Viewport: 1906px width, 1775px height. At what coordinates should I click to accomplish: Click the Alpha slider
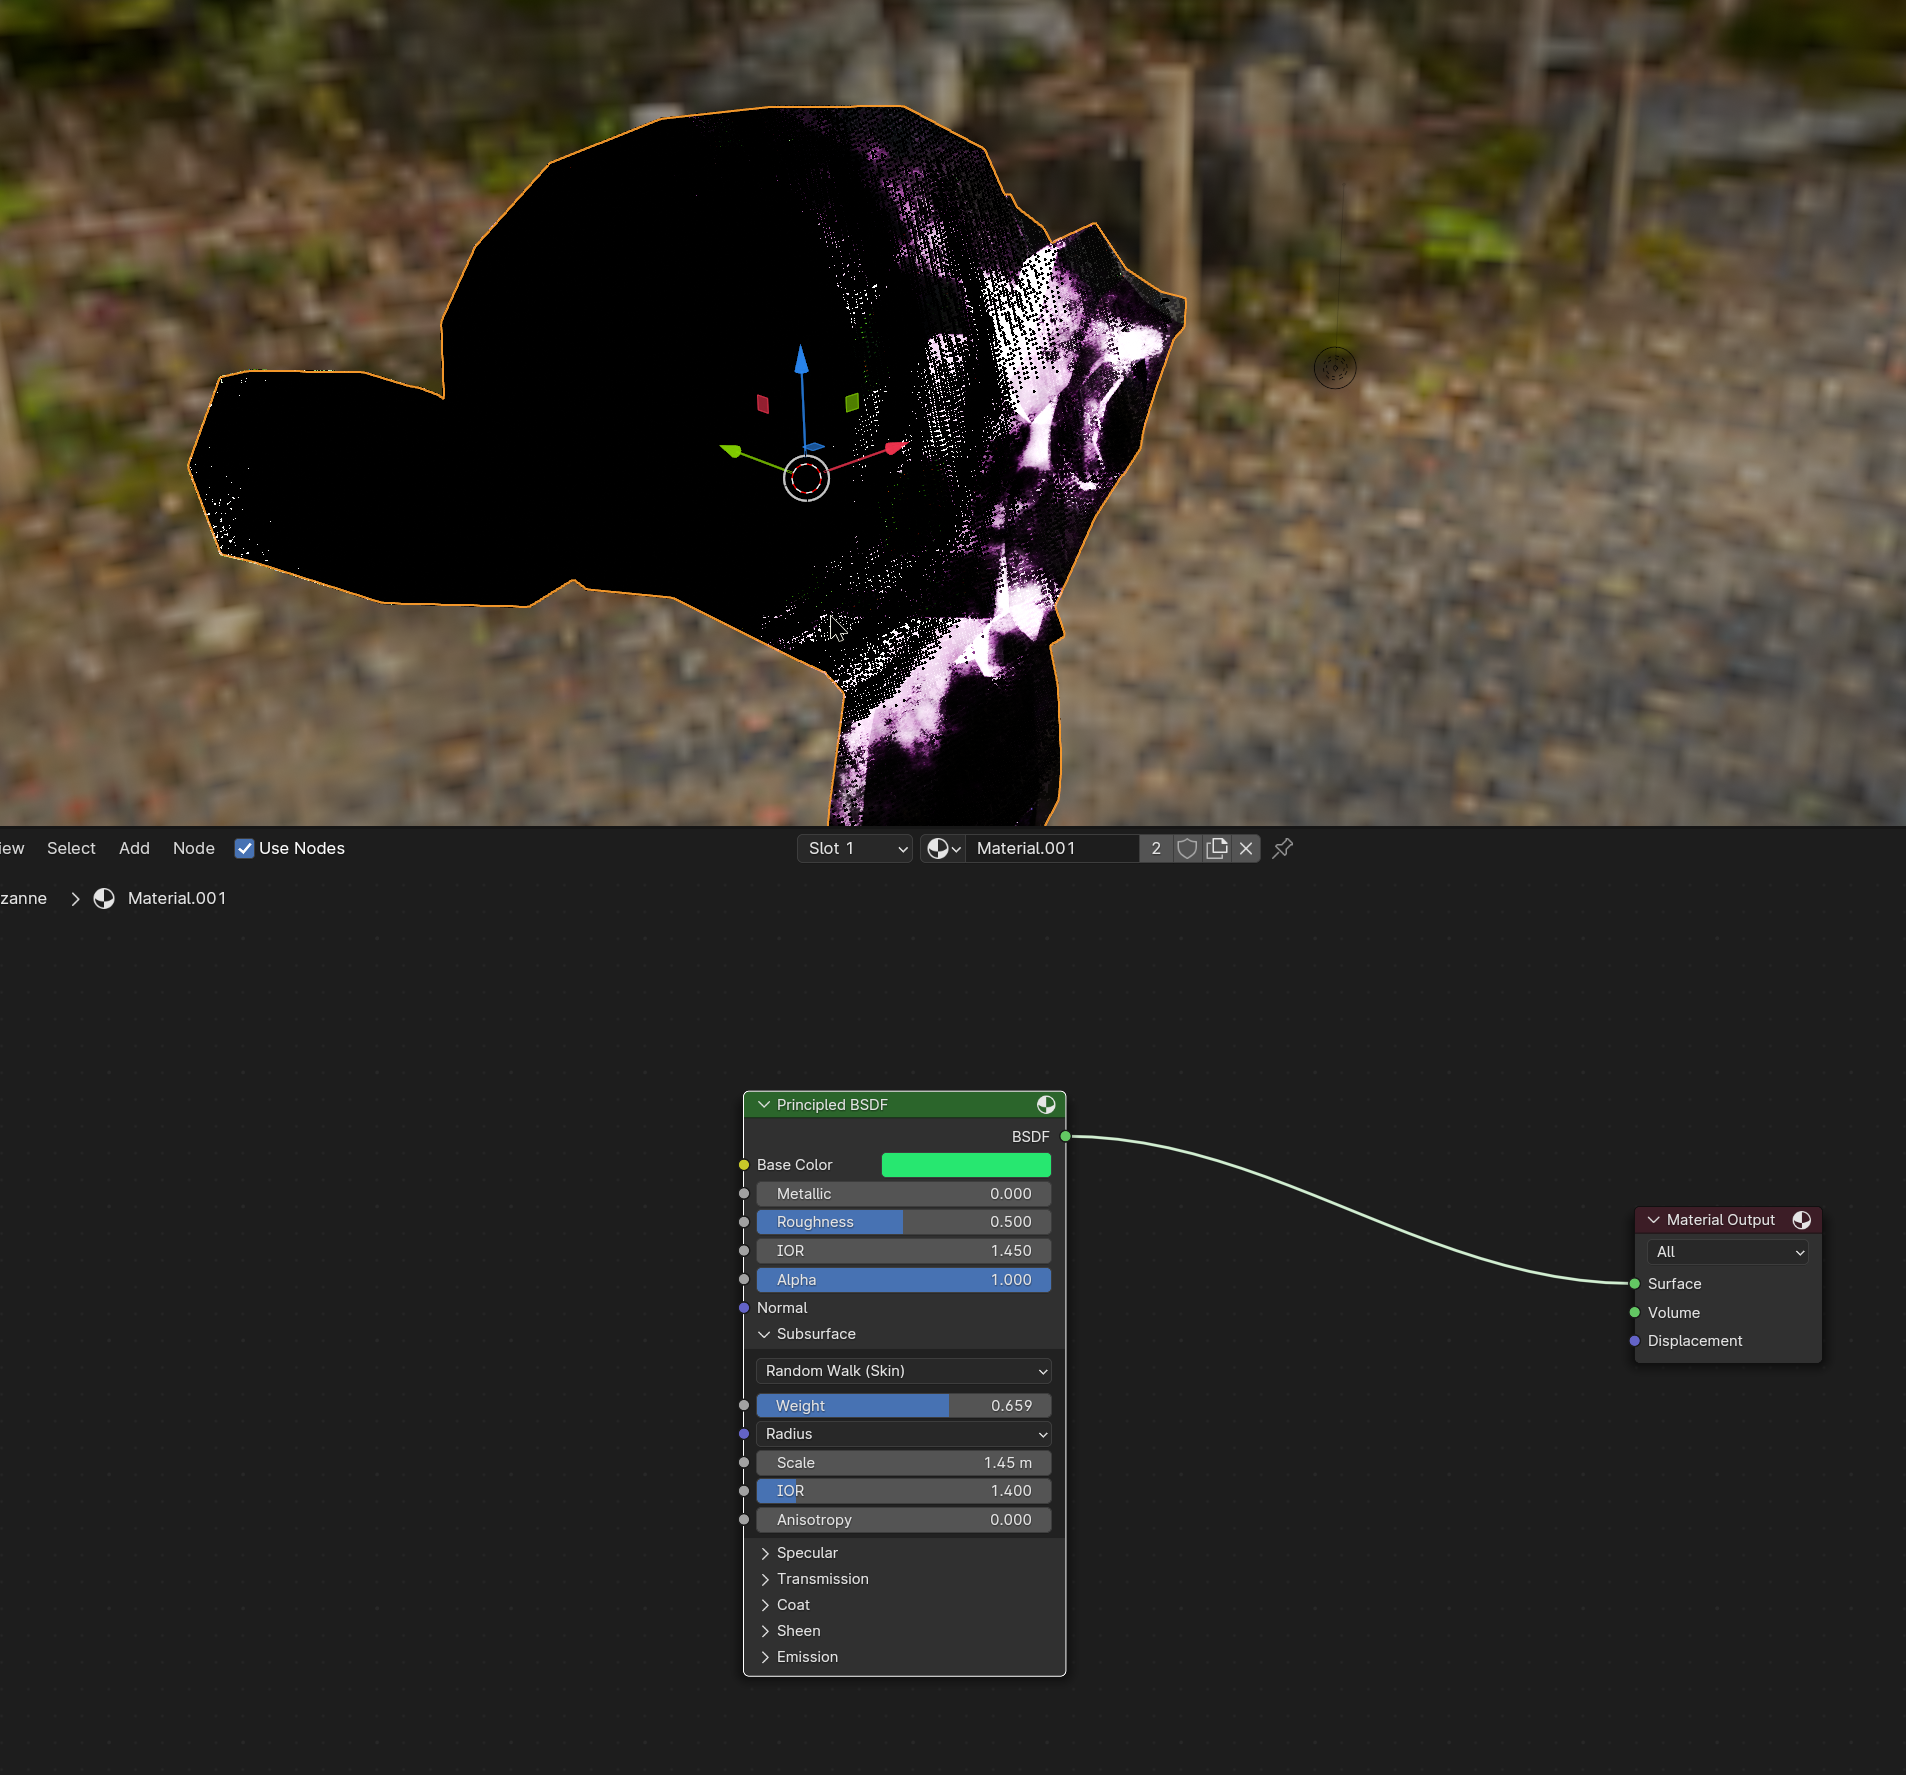[x=904, y=1280]
